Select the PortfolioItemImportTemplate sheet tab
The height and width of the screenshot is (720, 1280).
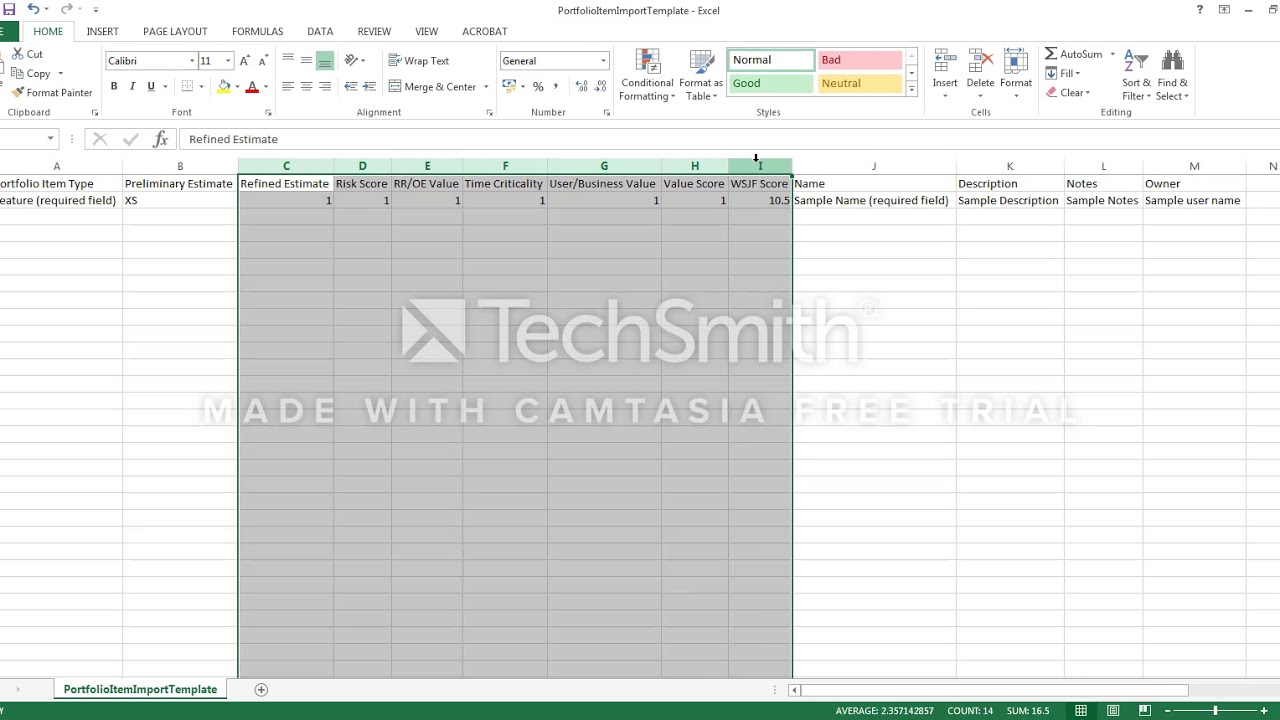[140, 689]
